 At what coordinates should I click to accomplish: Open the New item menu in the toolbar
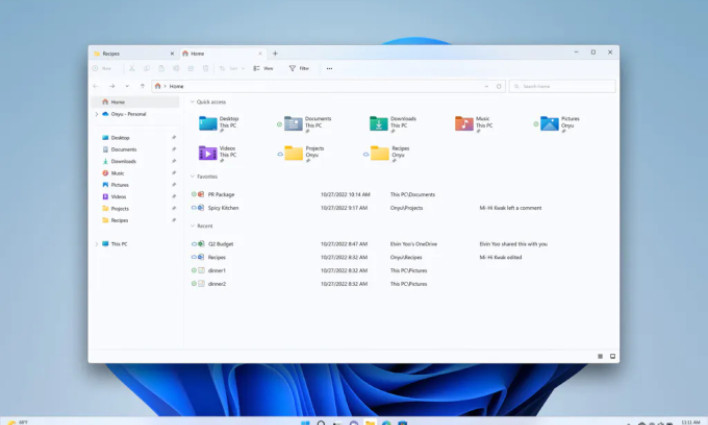pos(102,68)
